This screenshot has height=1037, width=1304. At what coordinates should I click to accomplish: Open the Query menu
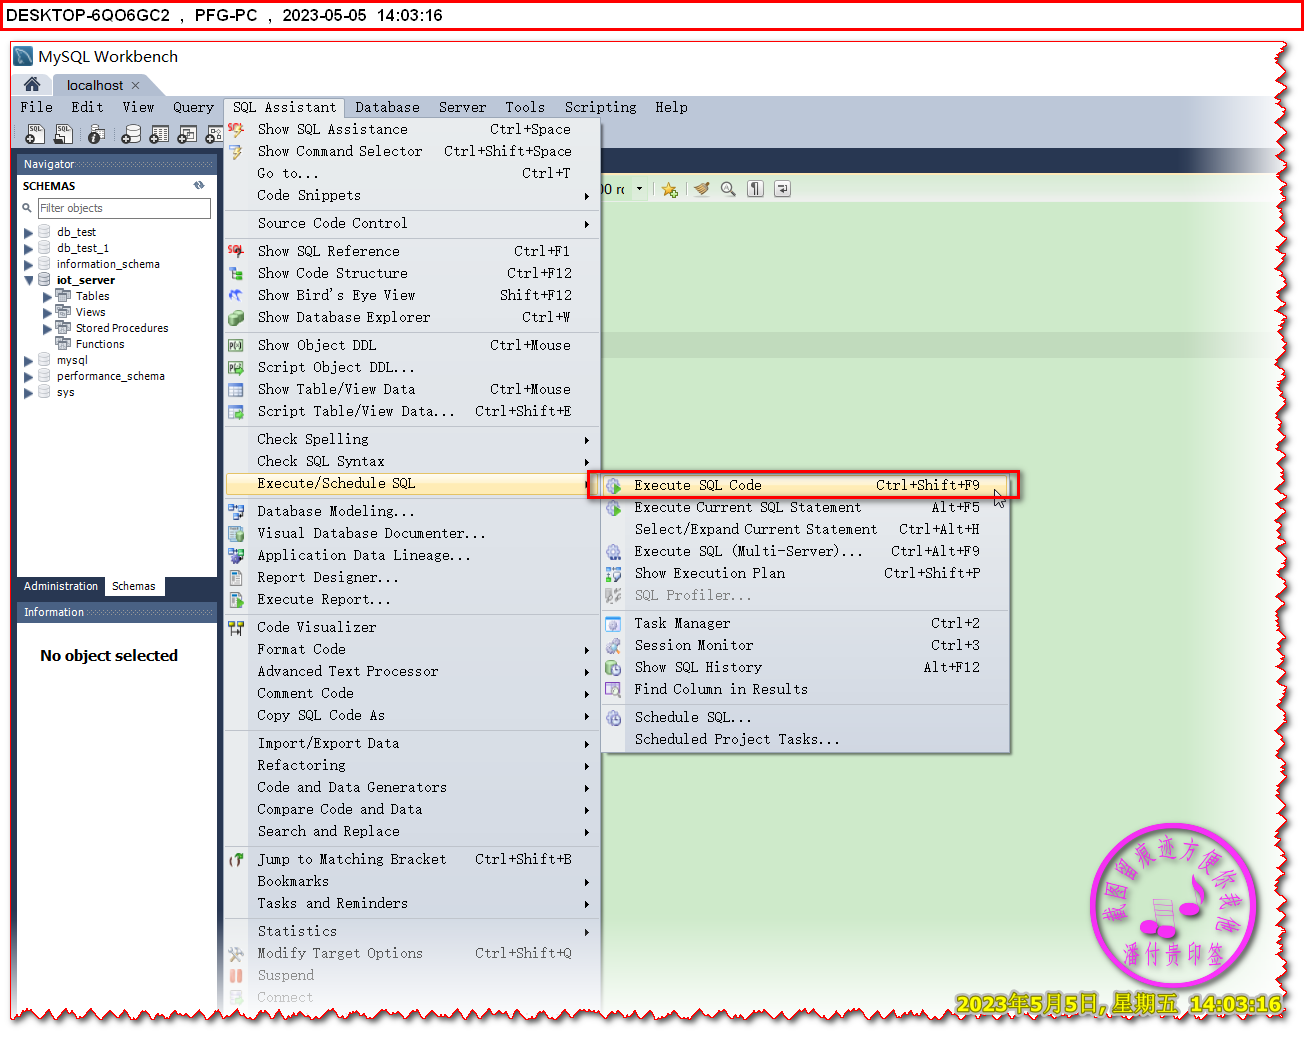point(193,107)
